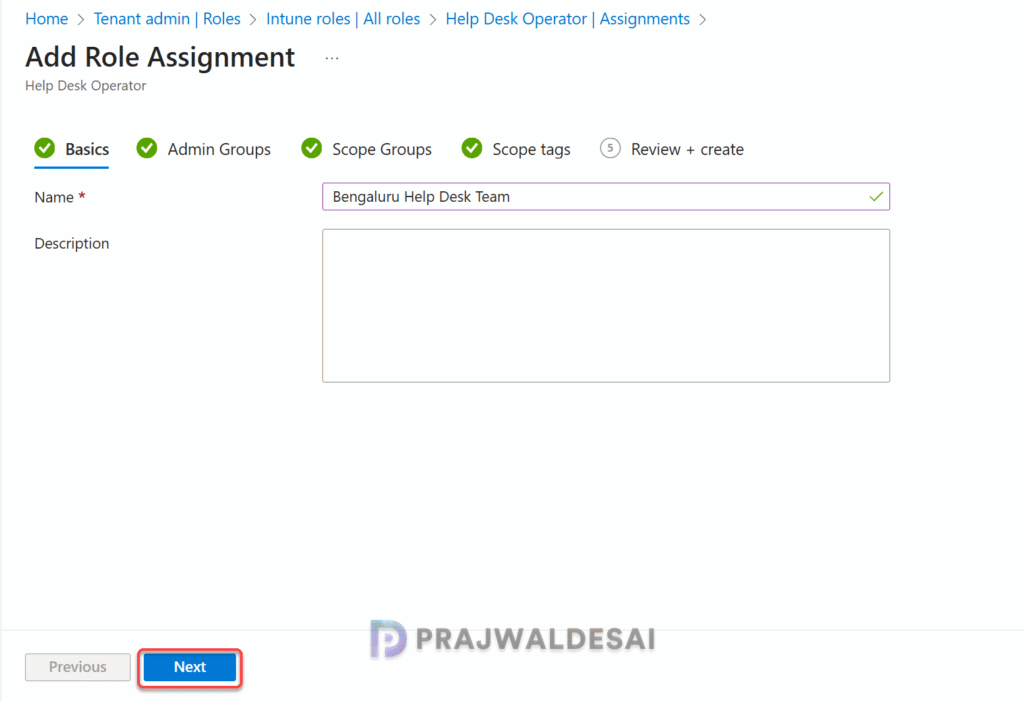
Task: Open the ellipsis more options menu
Action: coord(332,58)
